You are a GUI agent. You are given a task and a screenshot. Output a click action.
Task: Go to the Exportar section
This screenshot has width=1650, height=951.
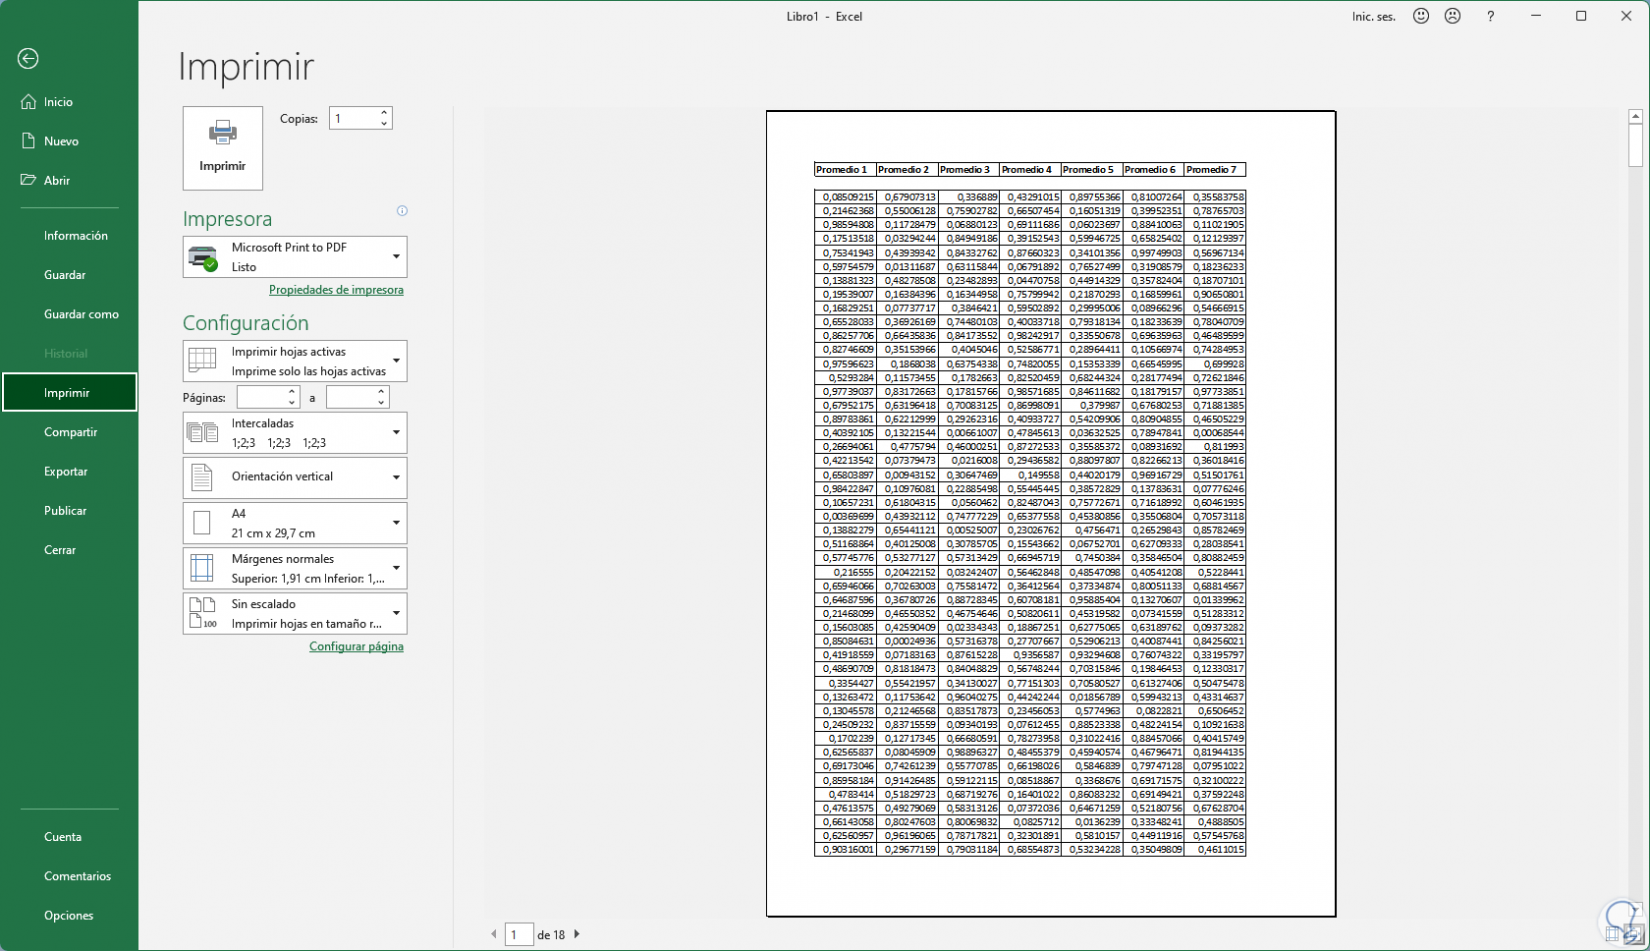[x=66, y=471]
